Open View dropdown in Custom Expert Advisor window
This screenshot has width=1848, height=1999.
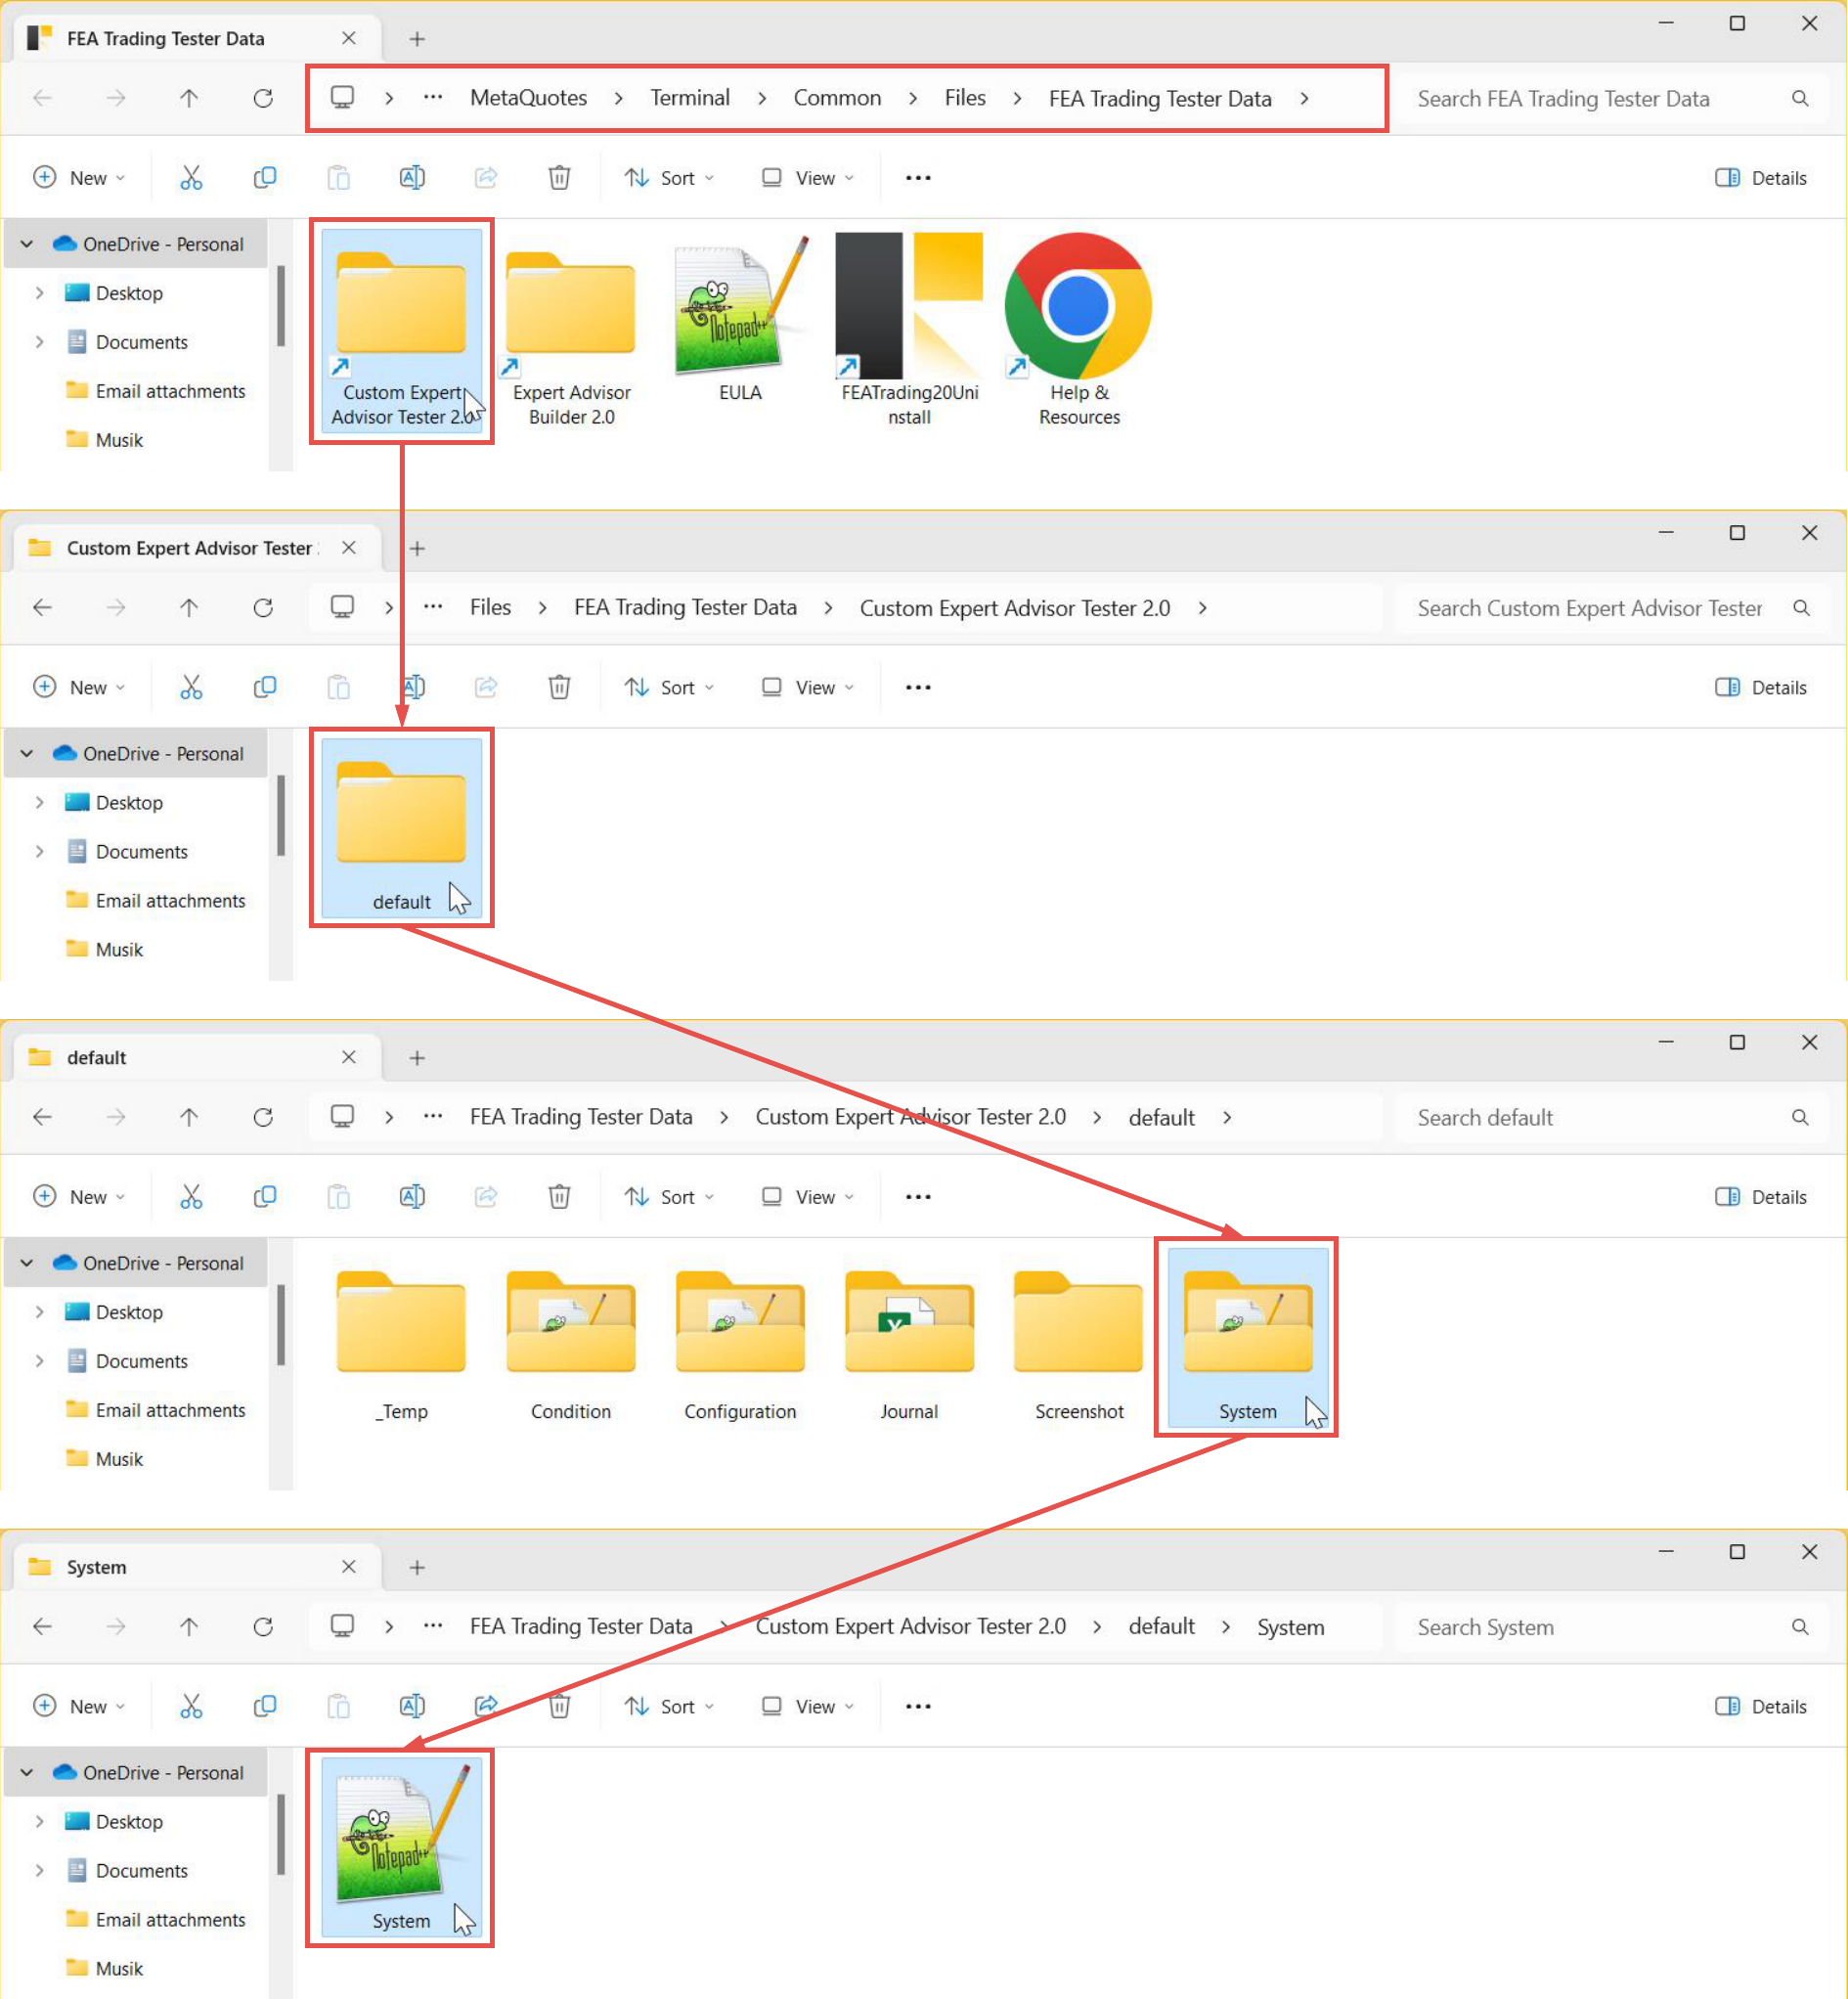[808, 687]
